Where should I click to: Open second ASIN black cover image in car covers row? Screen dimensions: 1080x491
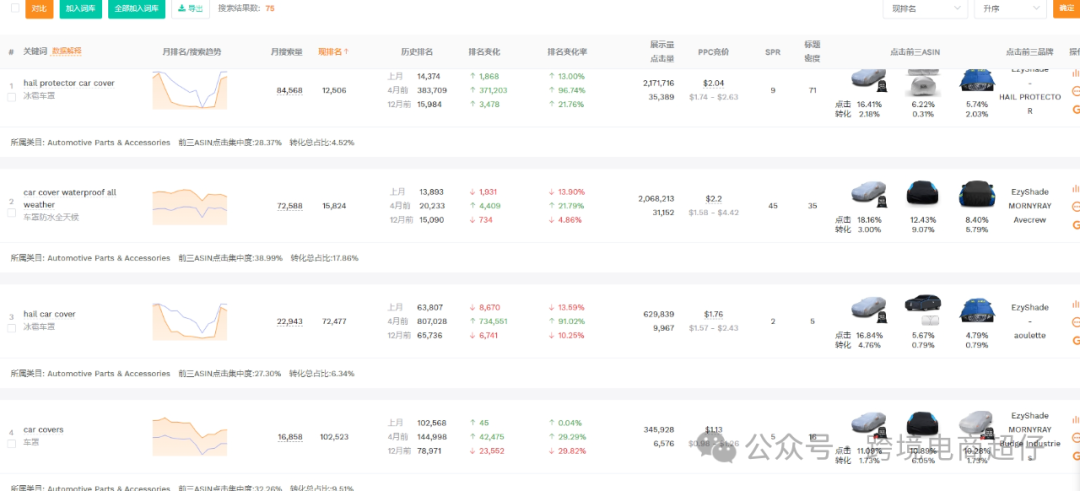click(922, 424)
